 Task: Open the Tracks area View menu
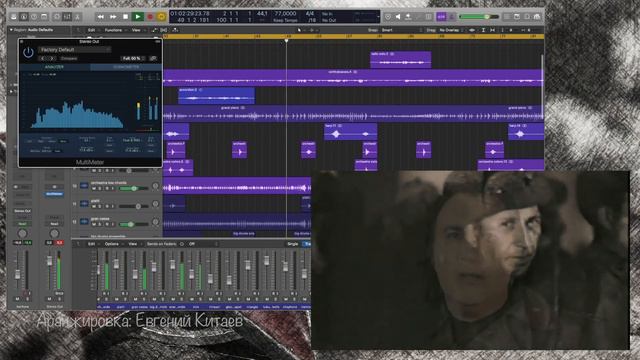coord(136,30)
